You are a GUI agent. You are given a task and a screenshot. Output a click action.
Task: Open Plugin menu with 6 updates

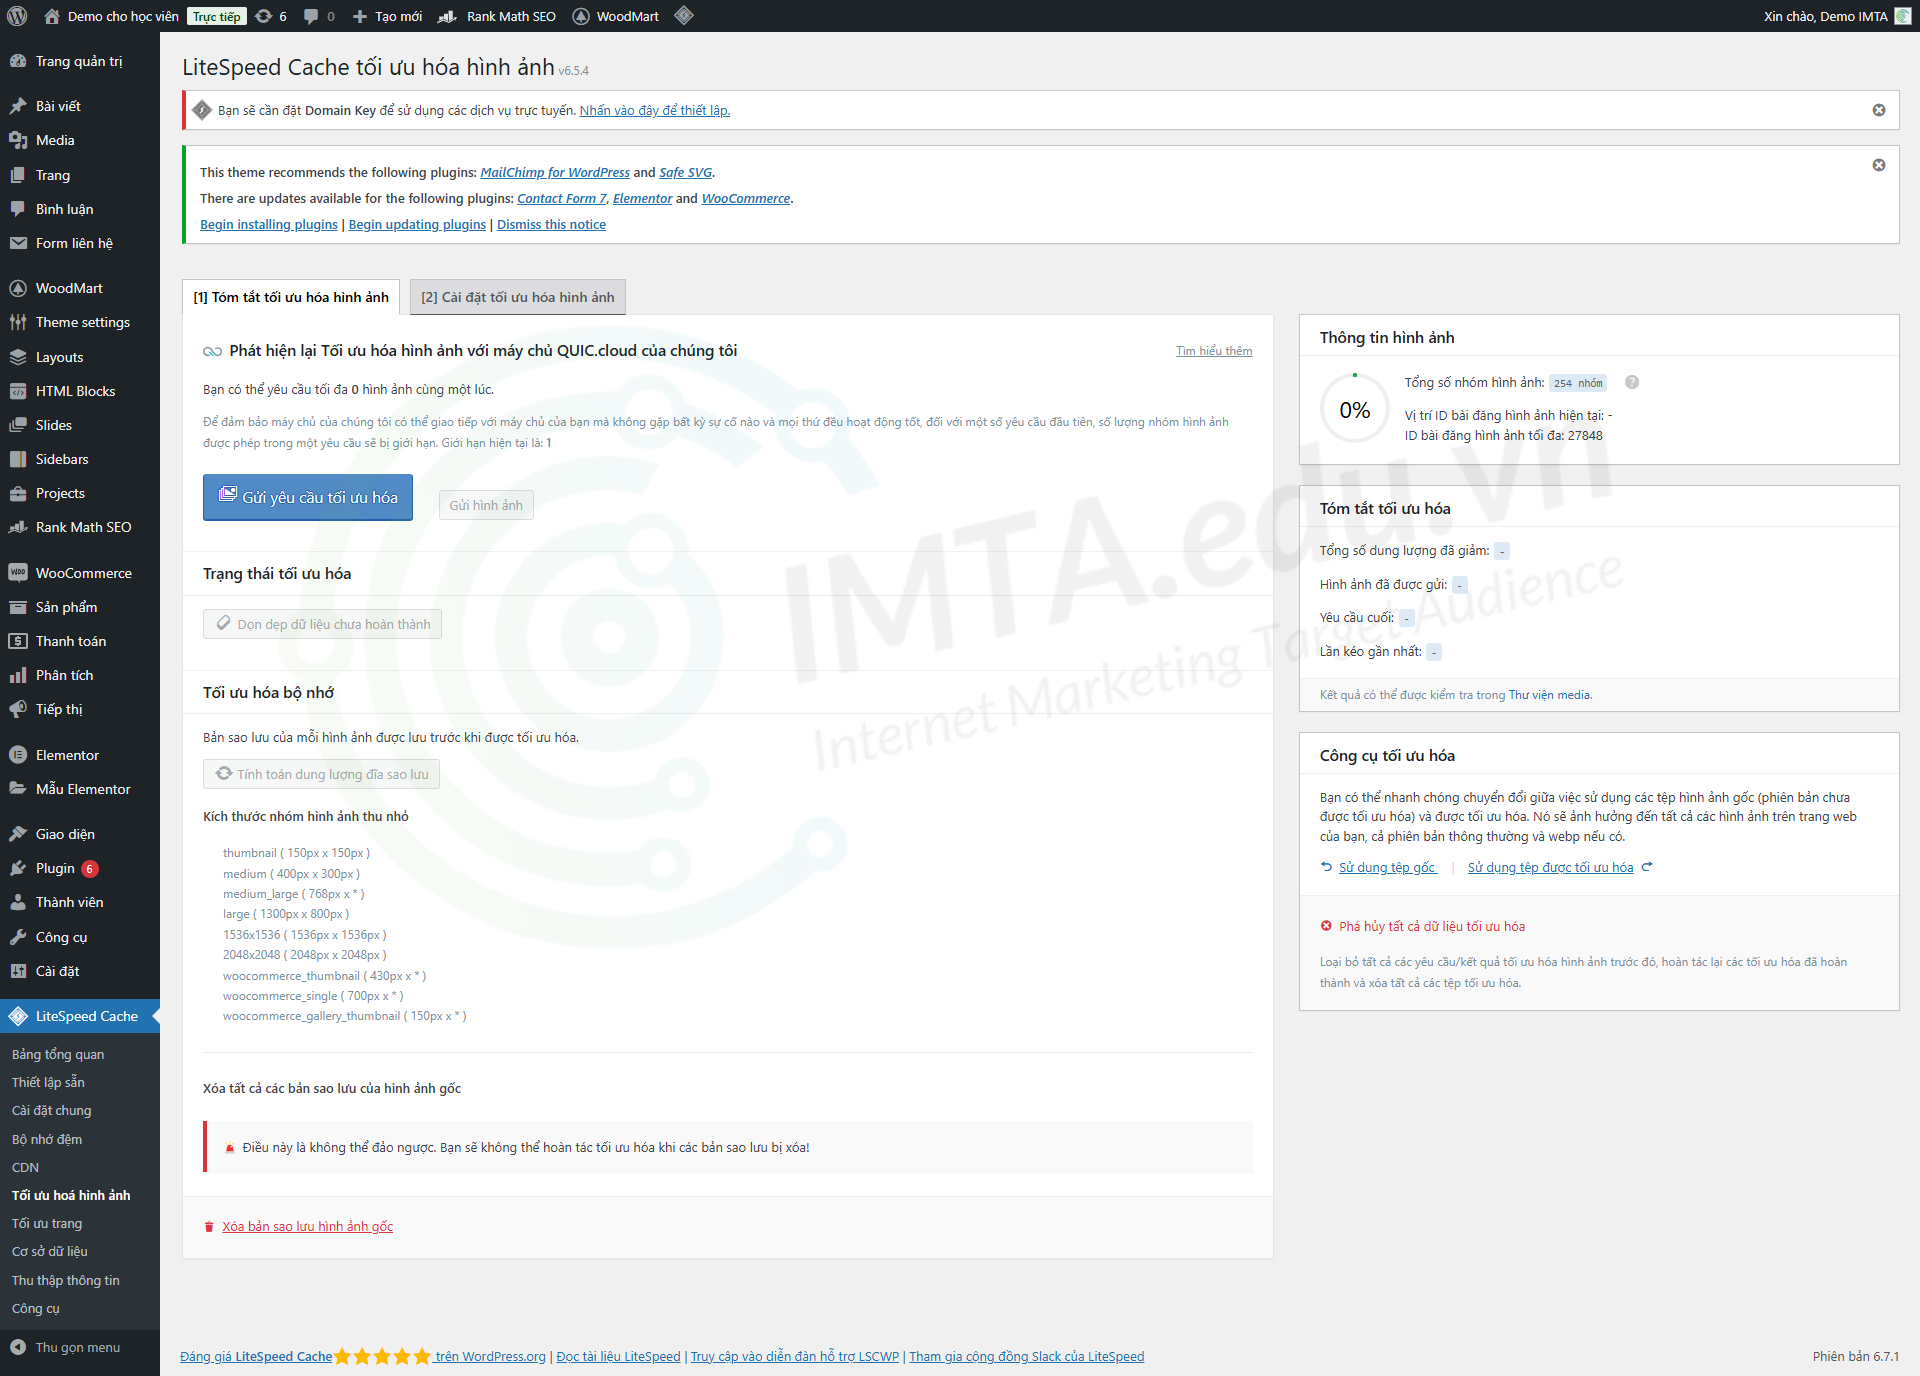tap(80, 868)
